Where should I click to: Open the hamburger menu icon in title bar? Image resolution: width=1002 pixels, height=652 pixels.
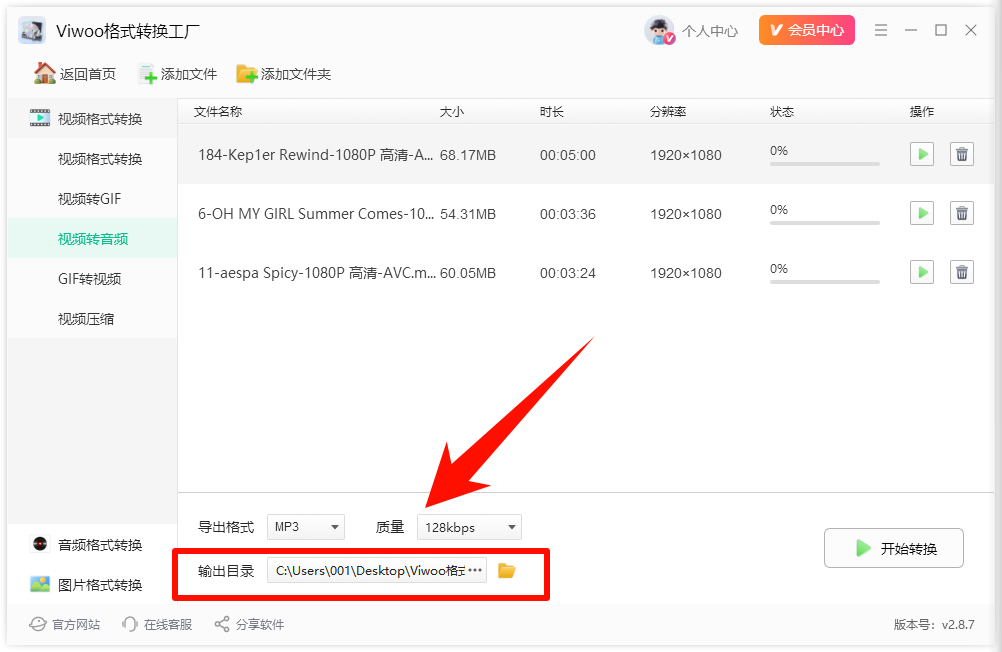(881, 30)
